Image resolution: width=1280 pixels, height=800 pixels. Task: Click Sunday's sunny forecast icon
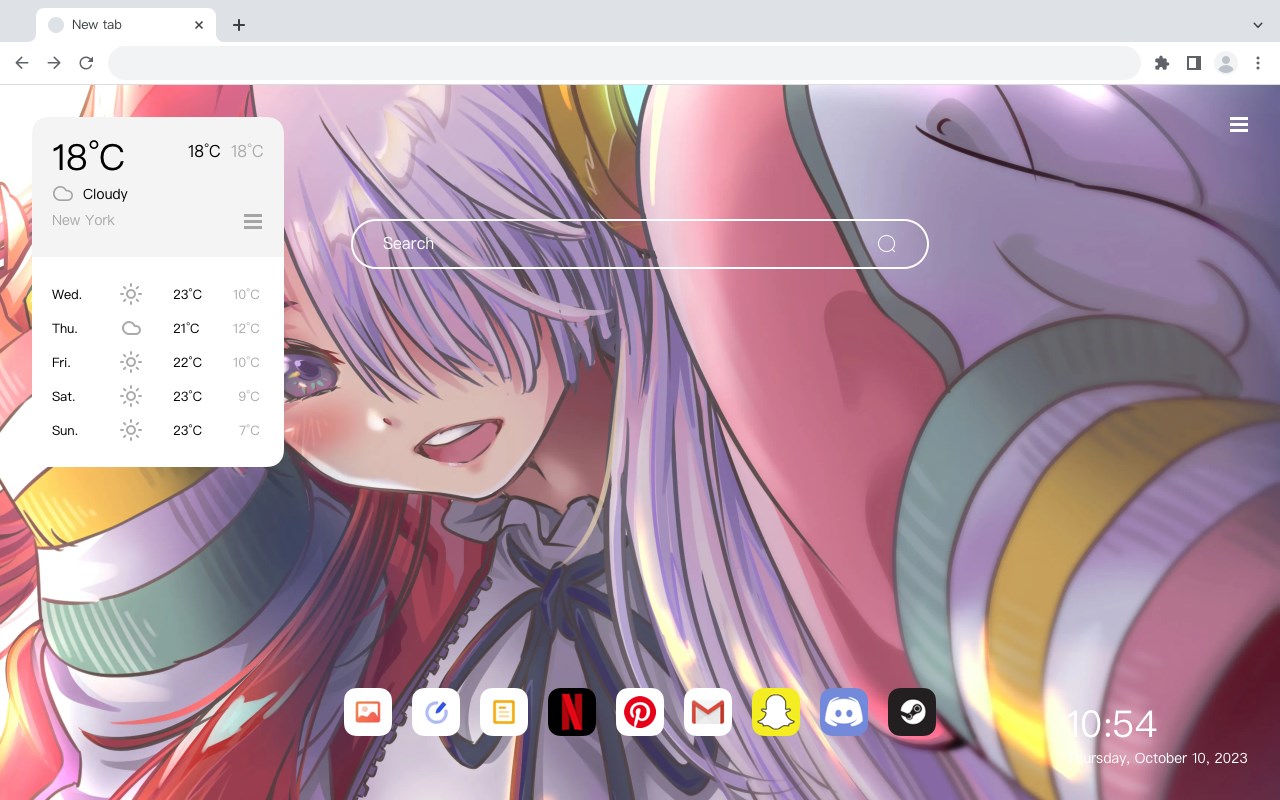pyautogui.click(x=131, y=430)
